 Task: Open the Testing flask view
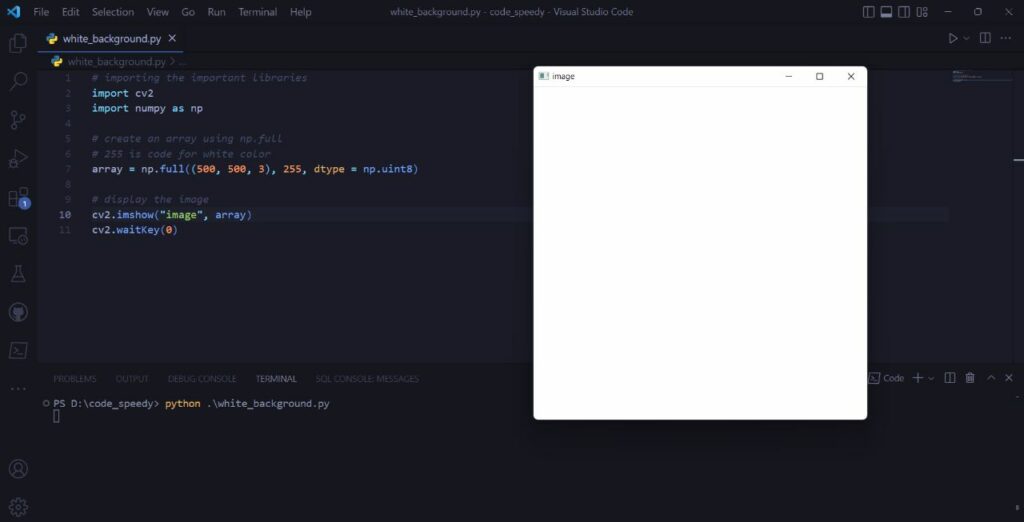pyautogui.click(x=18, y=274)
